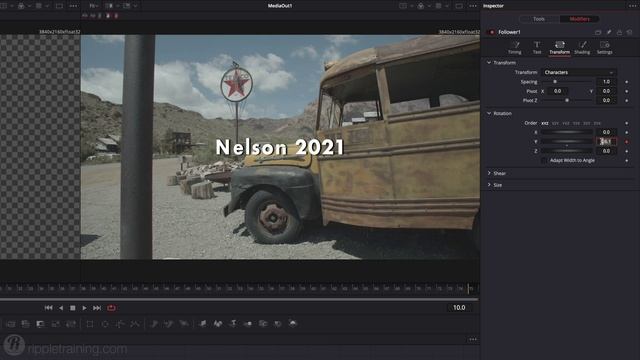Open the Inspector three-dot options menu
This screenshot has width=640, height=360.
tap(633, 6)
